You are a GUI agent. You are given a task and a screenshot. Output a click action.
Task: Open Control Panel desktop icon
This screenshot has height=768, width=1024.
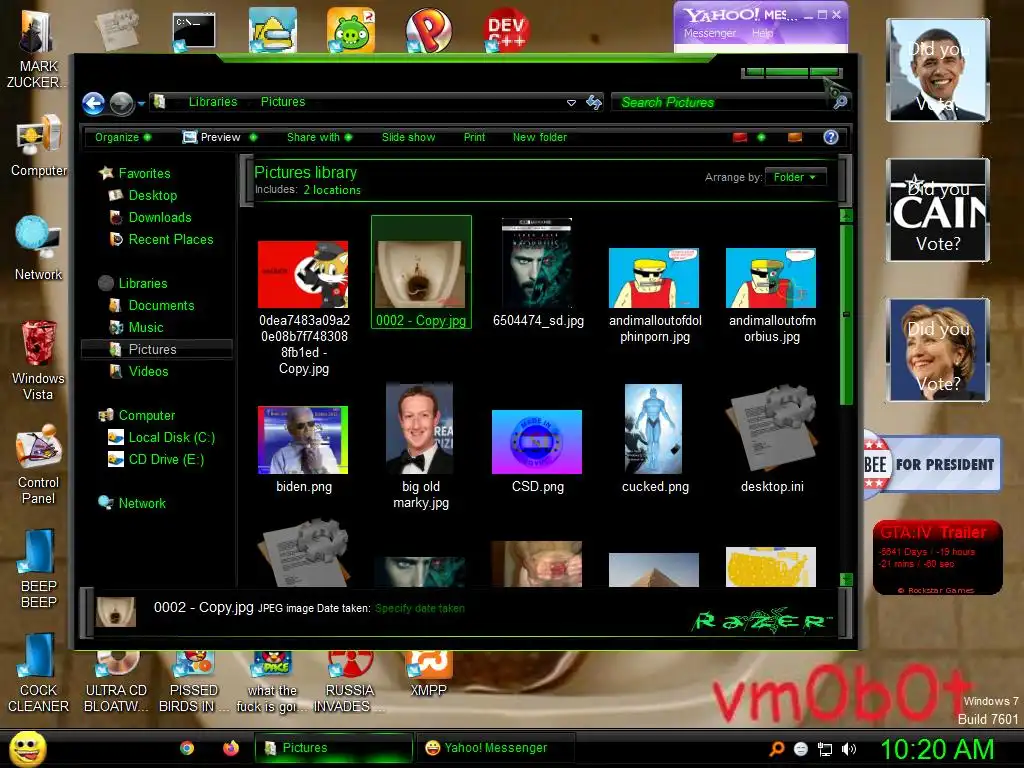[x=39, y=464]
